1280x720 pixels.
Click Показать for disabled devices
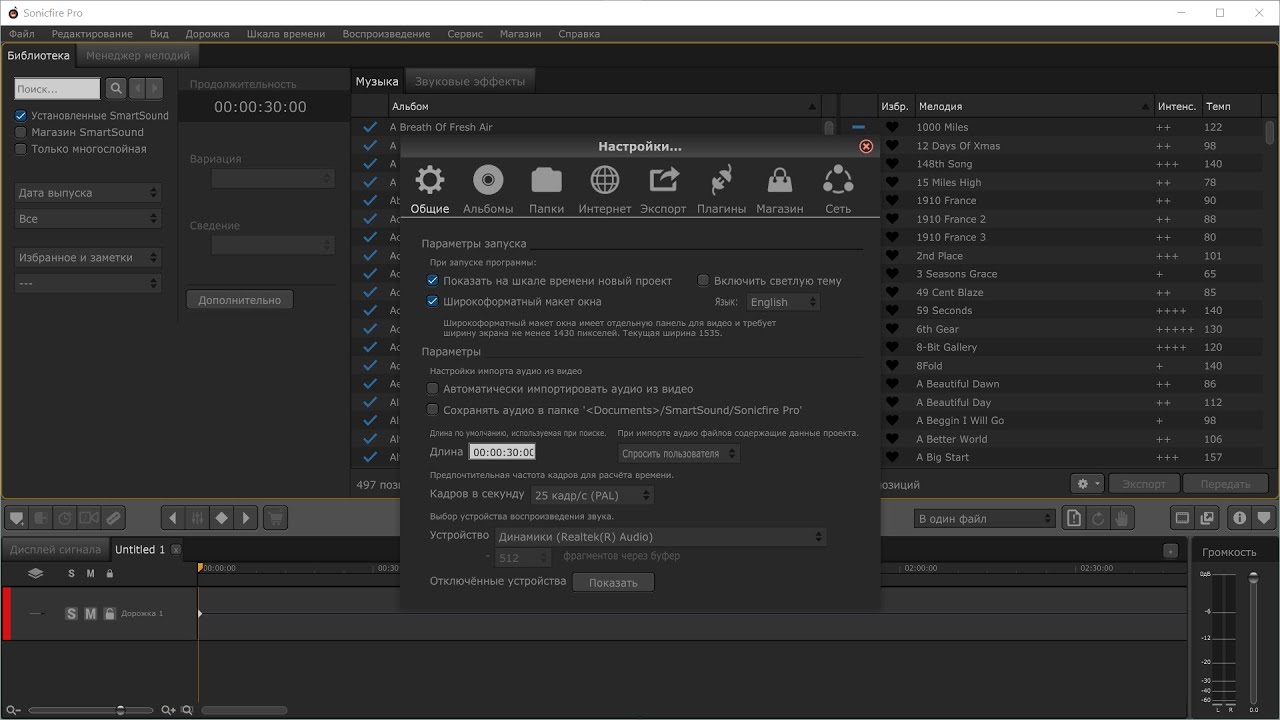pos(613,582)
